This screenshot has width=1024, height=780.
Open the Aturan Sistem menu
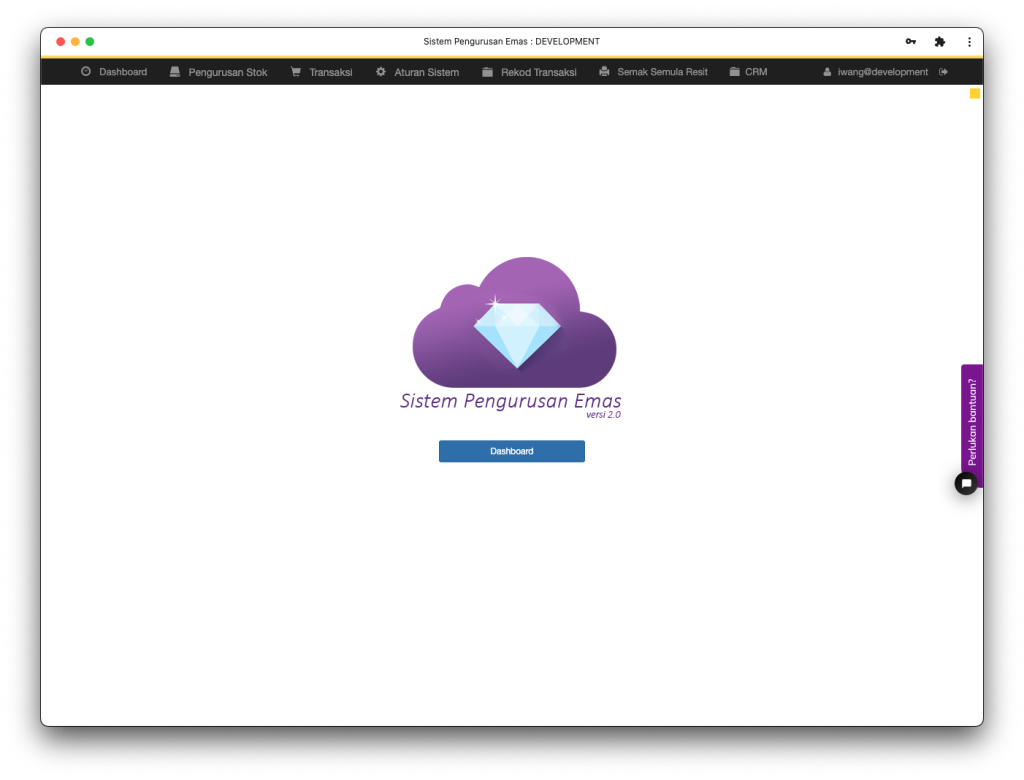click(426, 72)
